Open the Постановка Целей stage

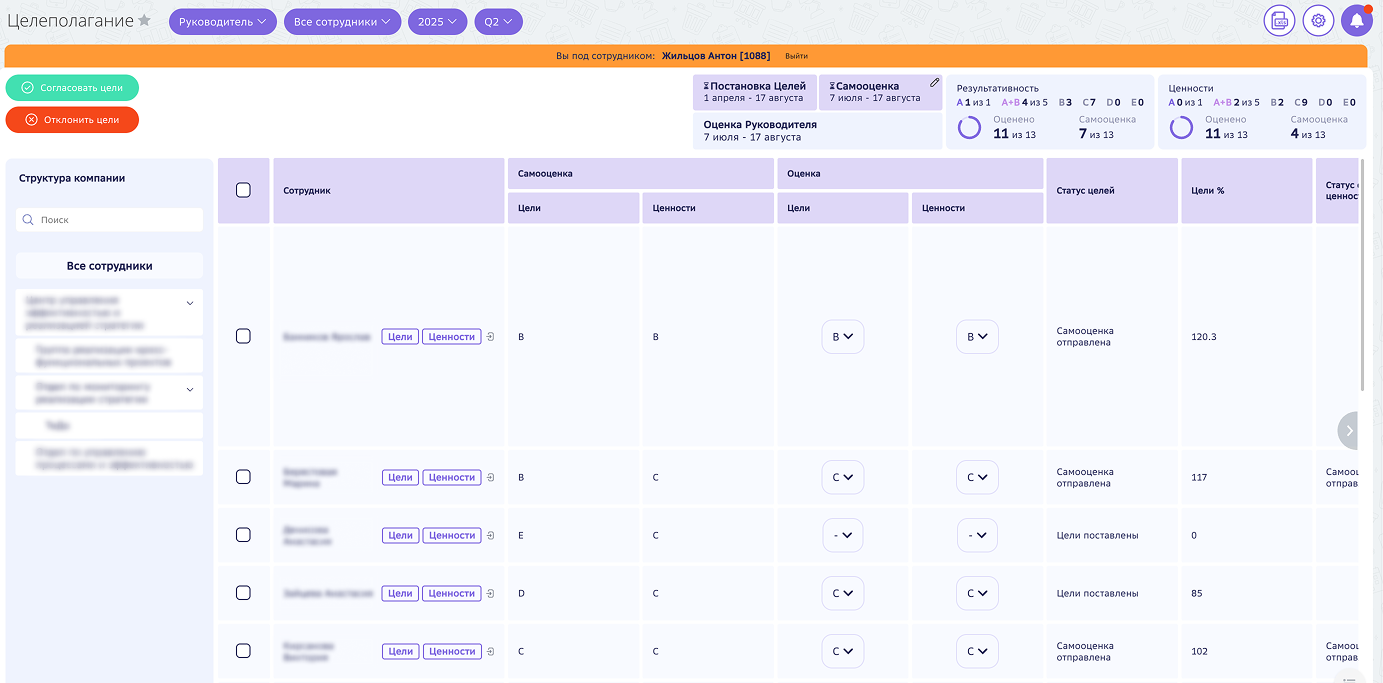click(x=755, y=92)
